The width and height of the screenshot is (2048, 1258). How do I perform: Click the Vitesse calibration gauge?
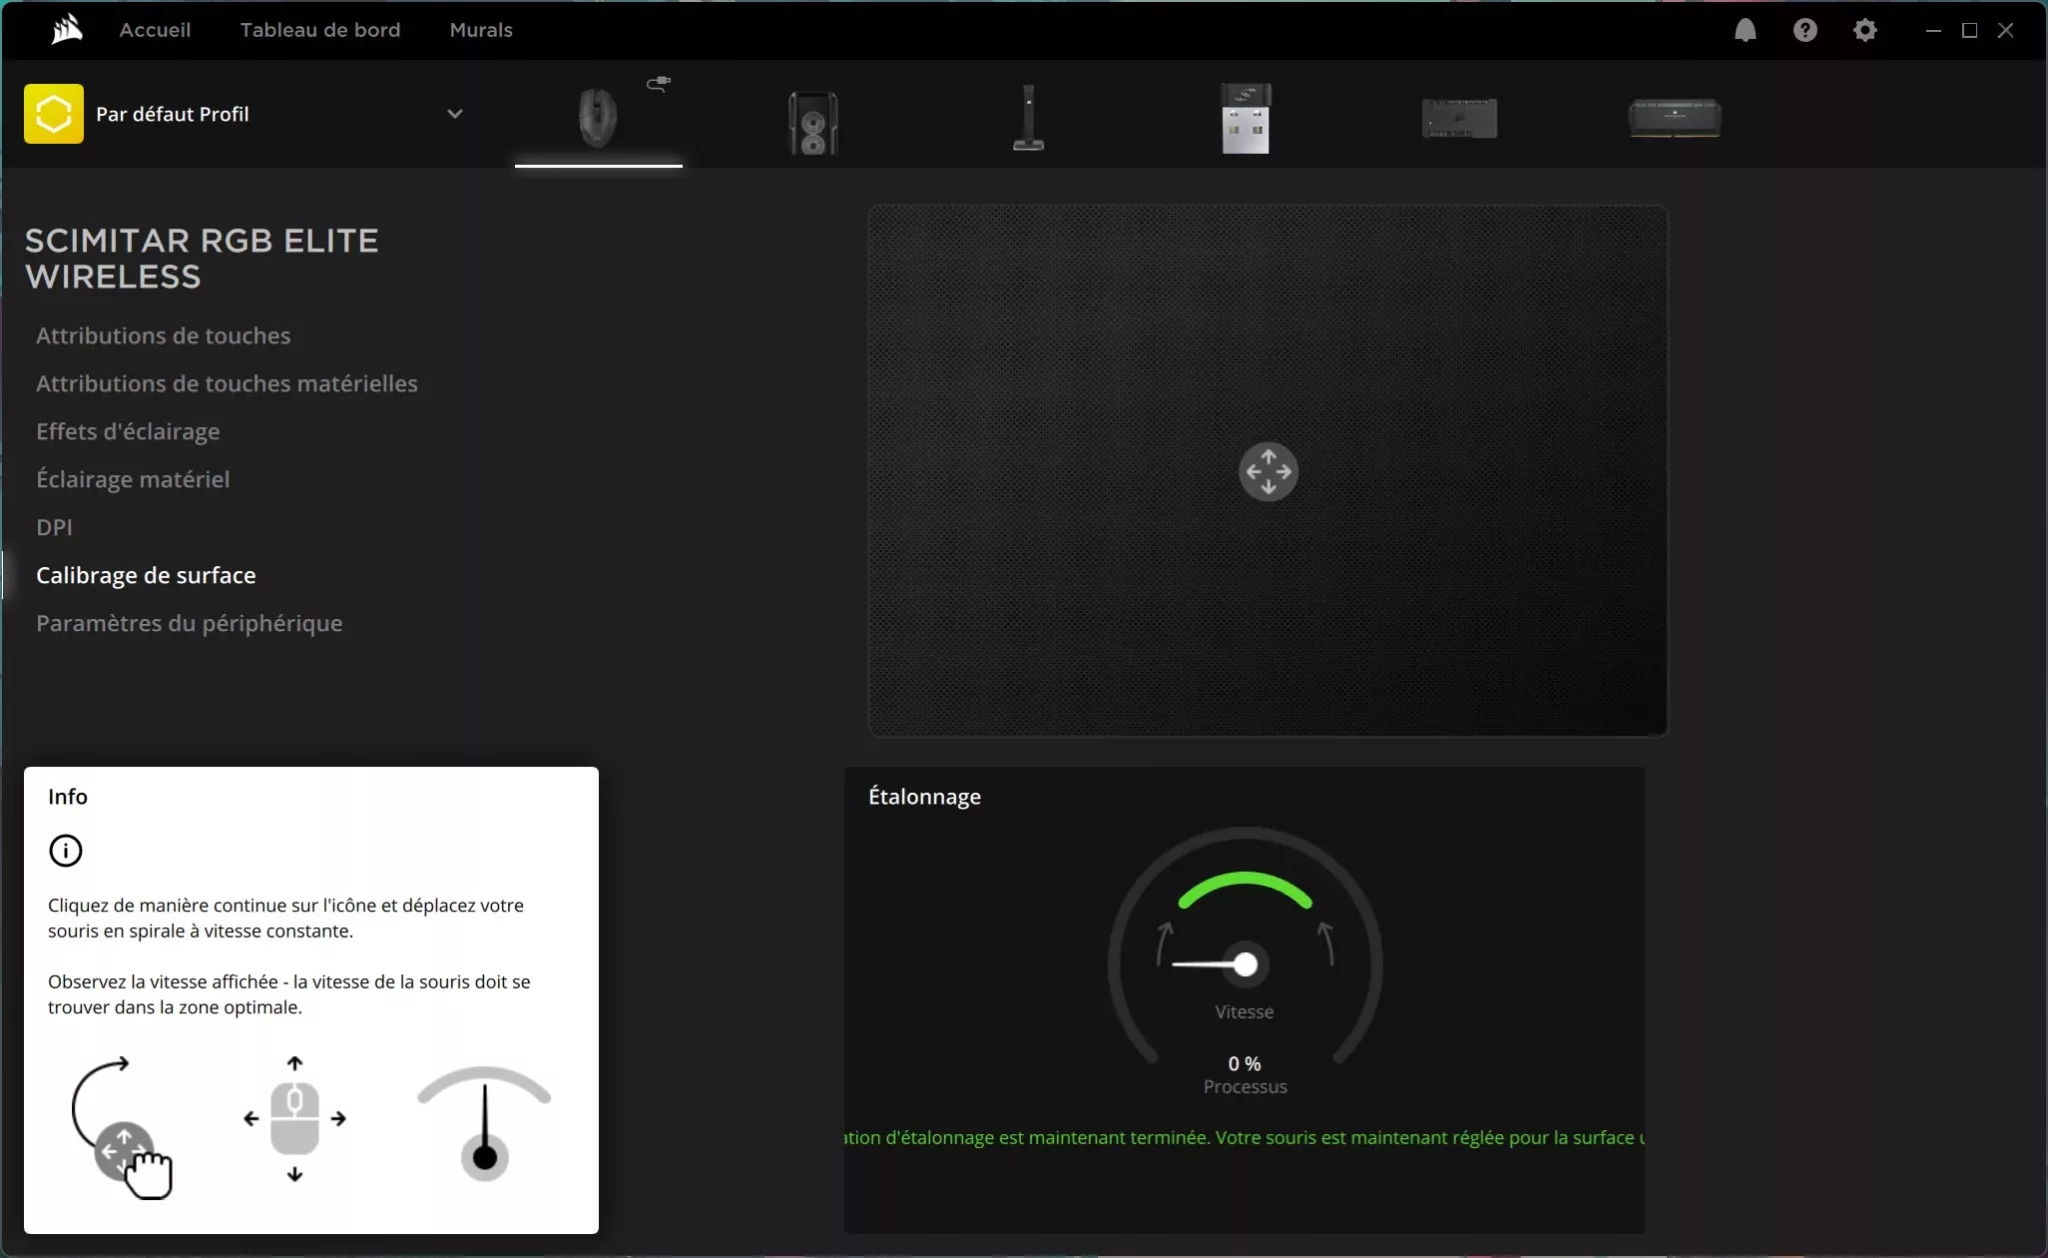coord(1244,963)
